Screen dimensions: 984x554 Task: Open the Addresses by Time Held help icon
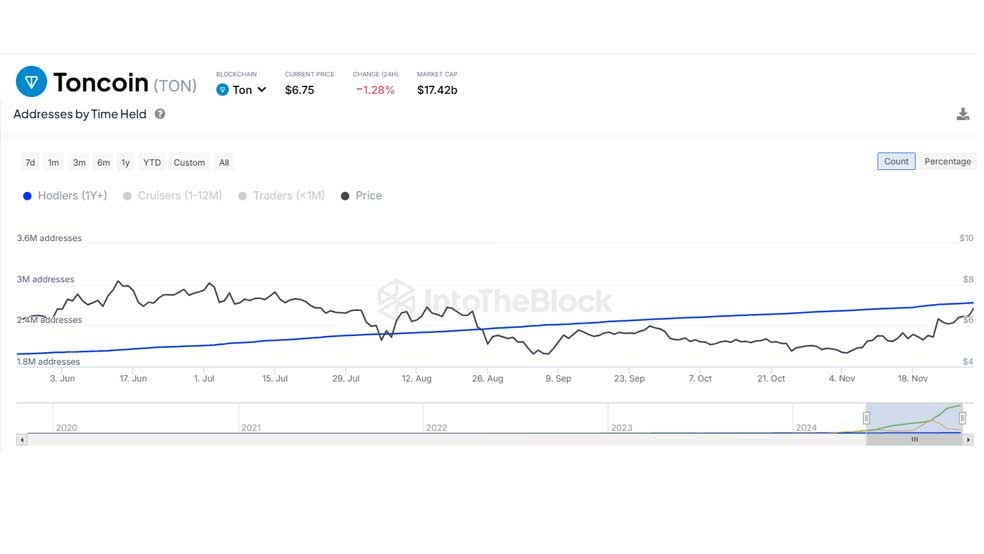coord(160,114)
